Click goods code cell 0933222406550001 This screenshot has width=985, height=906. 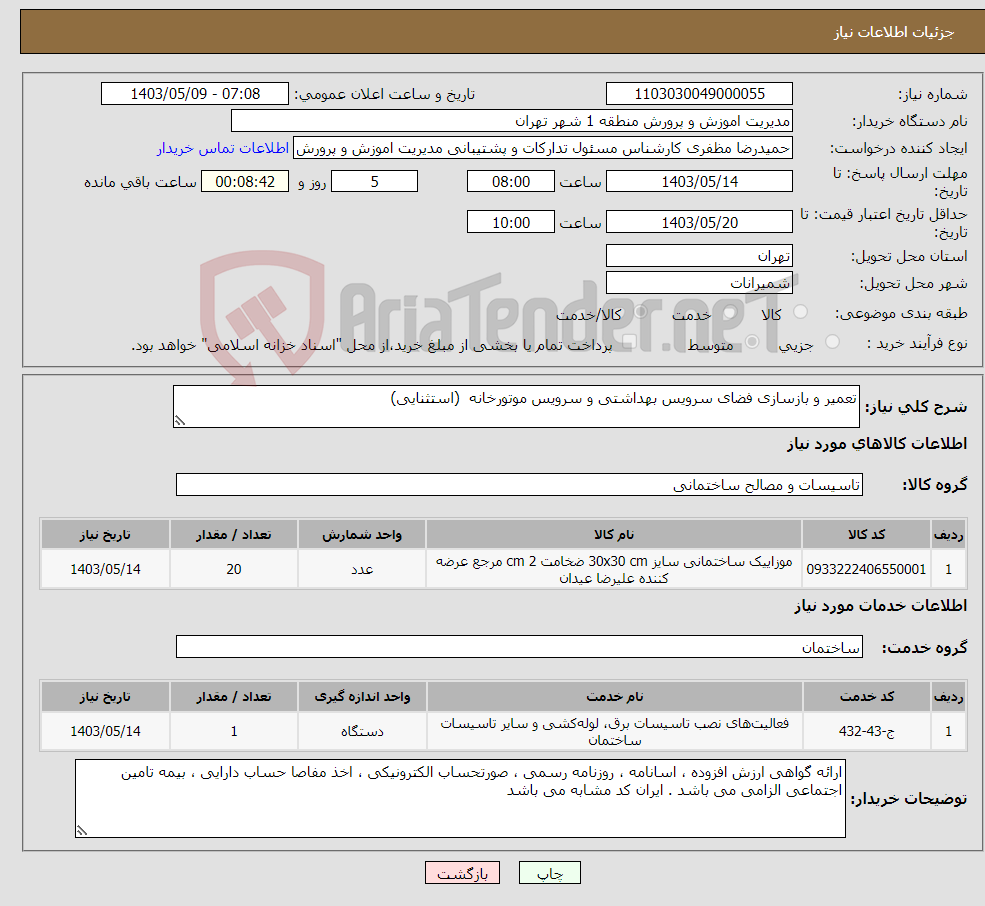[866, 569]
